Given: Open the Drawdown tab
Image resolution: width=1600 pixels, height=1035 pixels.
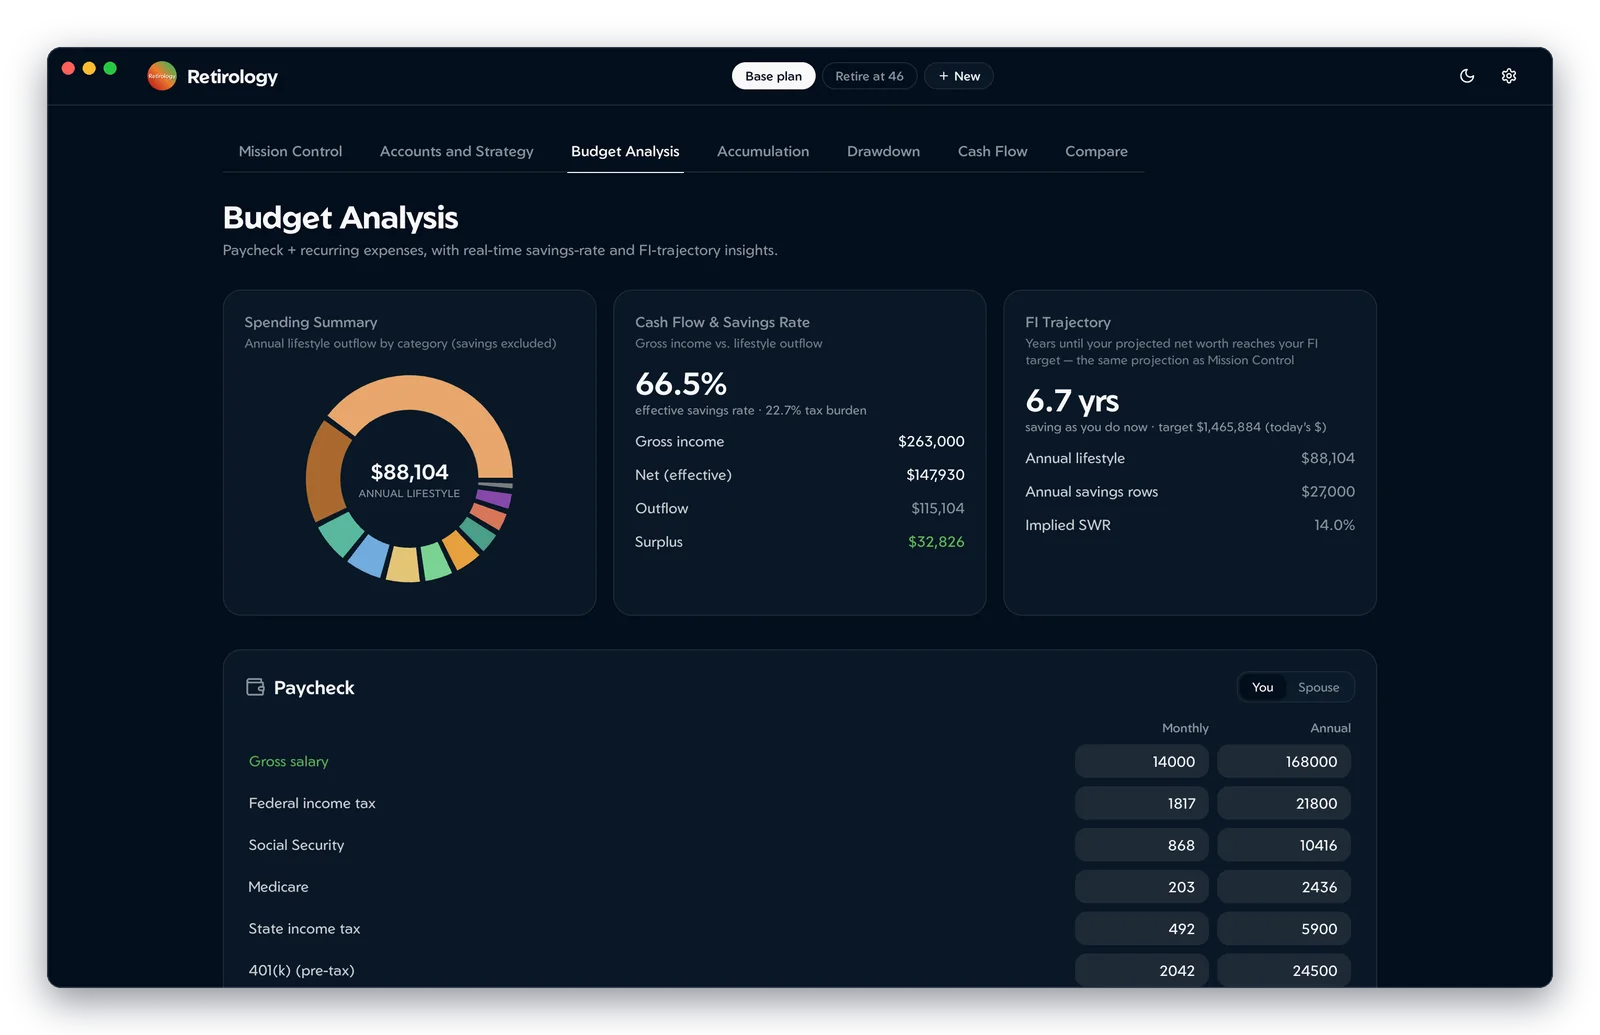Looking at the screenshot, I should click(883, 151).
